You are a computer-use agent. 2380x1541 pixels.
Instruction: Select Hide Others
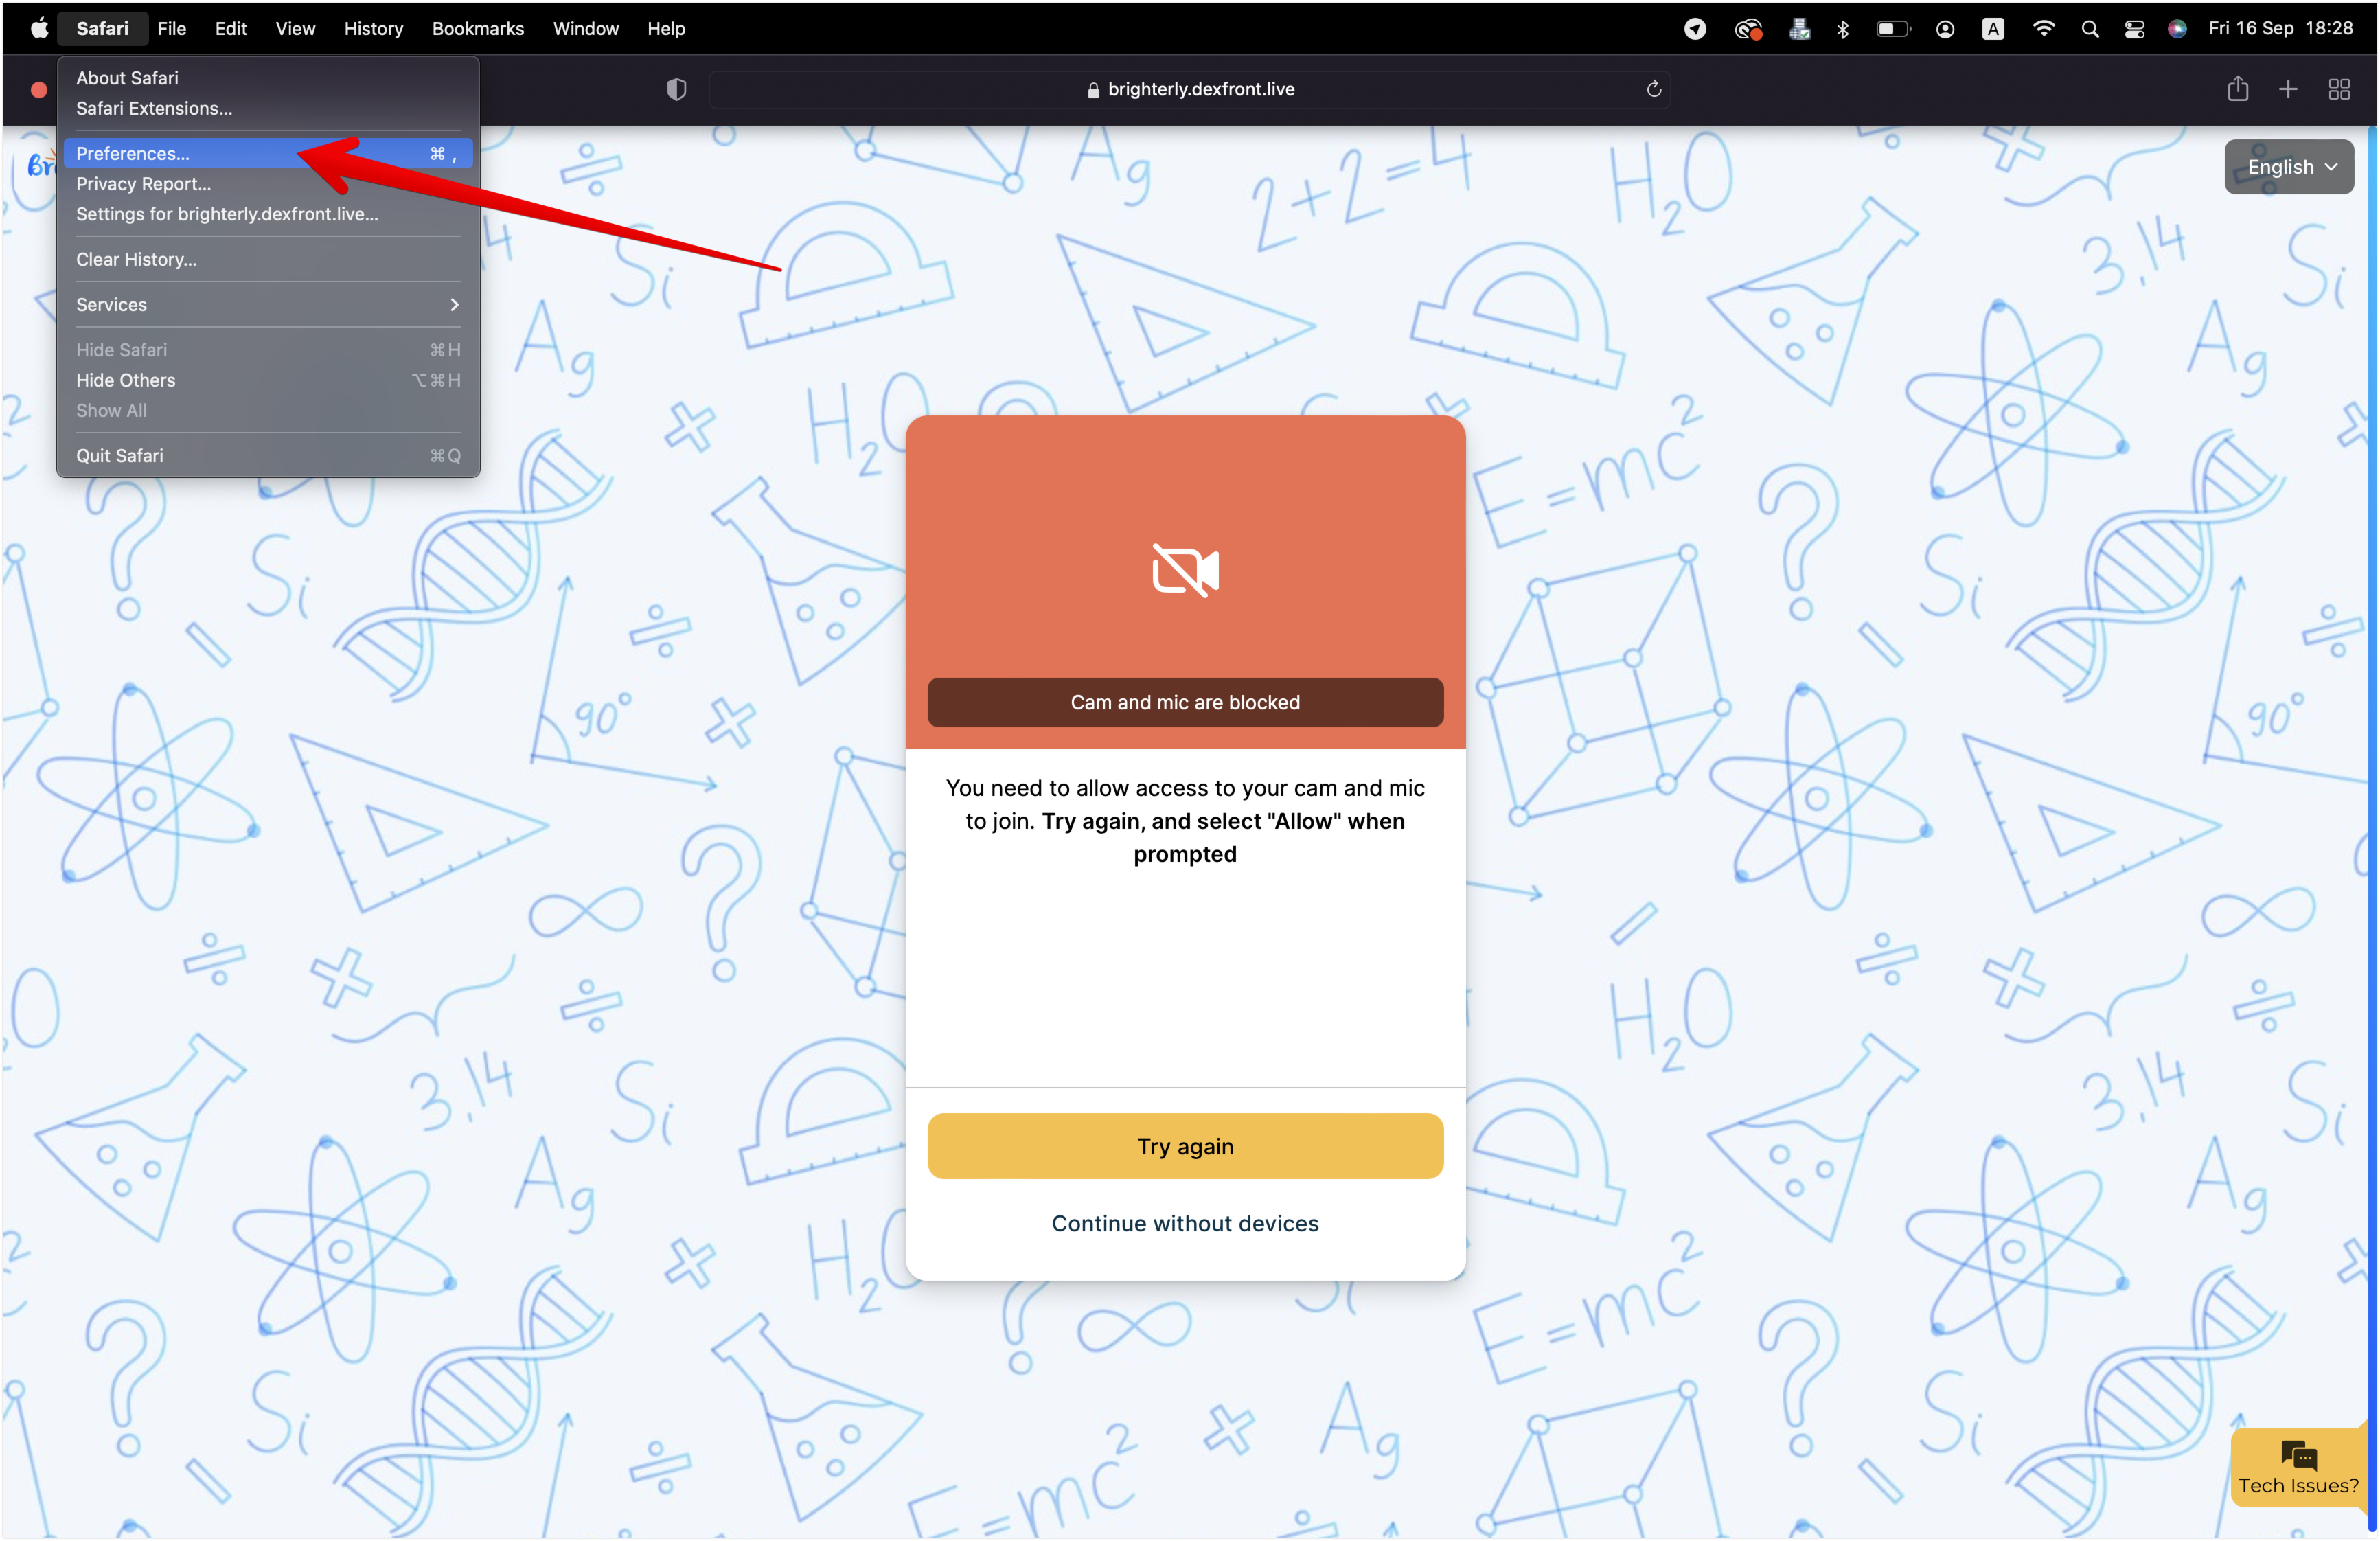[x=268, y=380]
